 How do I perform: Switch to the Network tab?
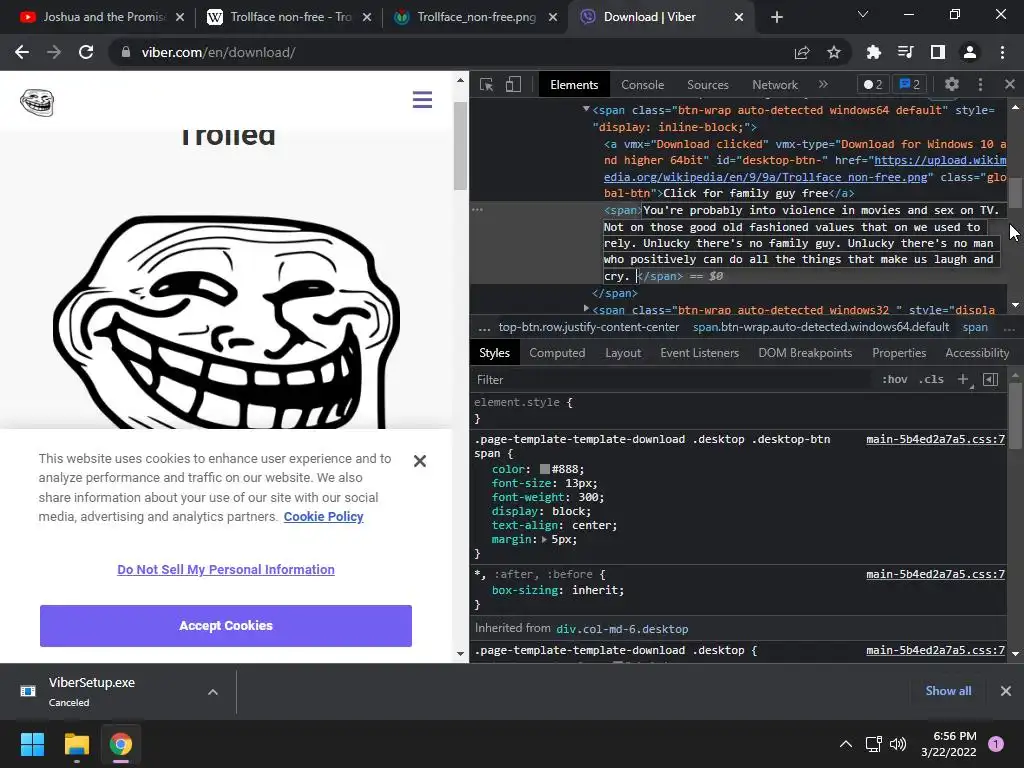[x=775, y=85]
